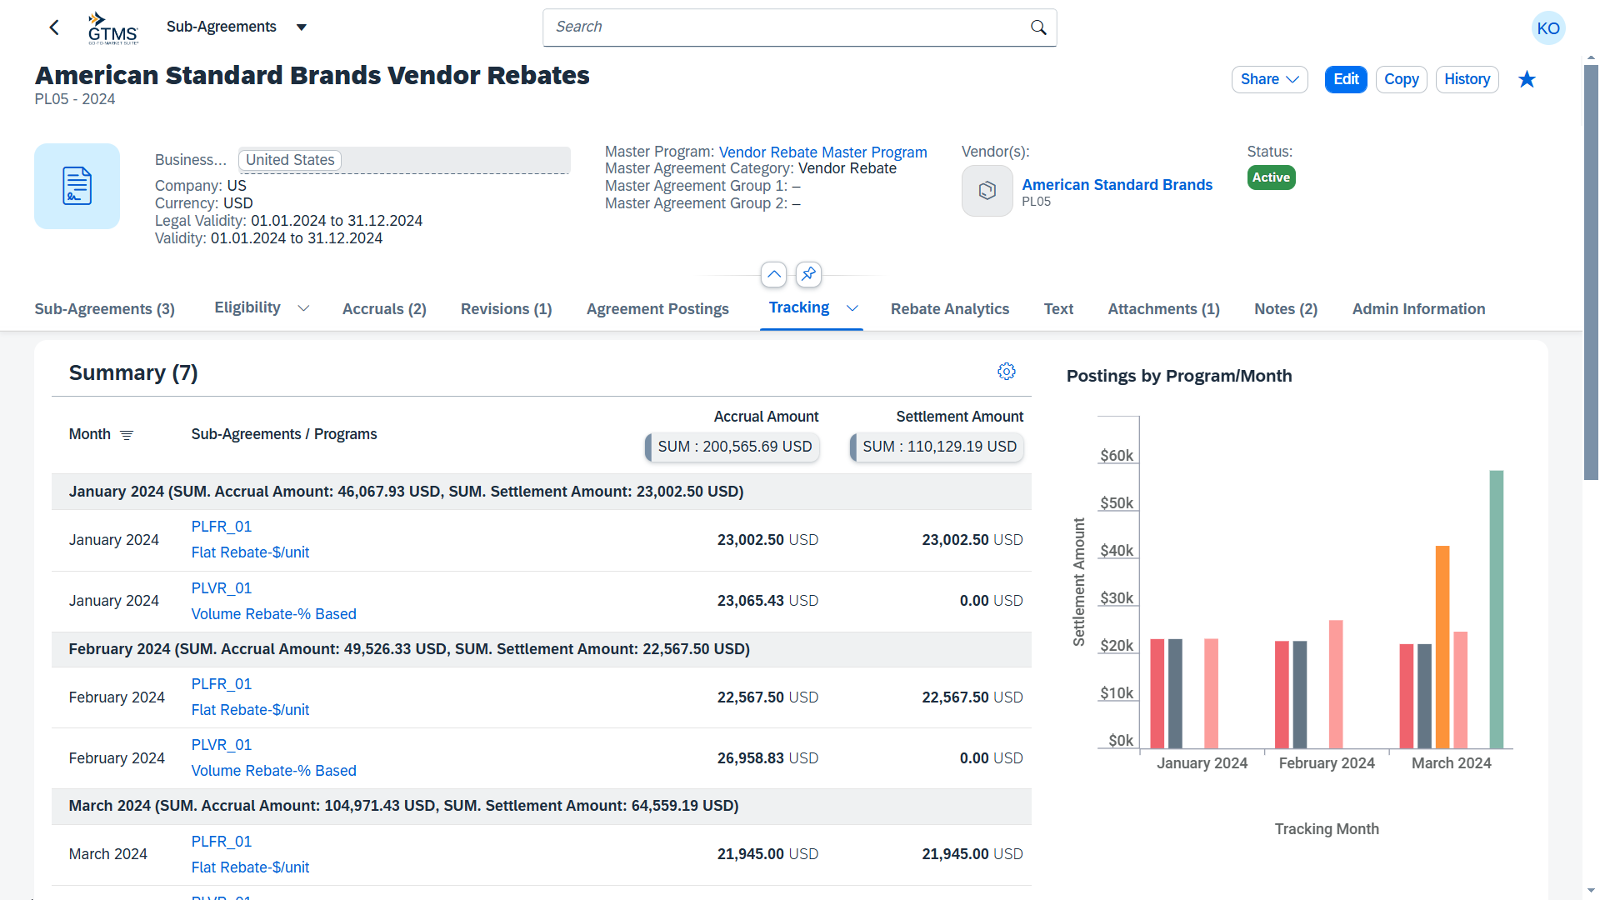Click the Month column sort icon
The width and height of the screenshot is (1600, 900).
coord(127,435)
